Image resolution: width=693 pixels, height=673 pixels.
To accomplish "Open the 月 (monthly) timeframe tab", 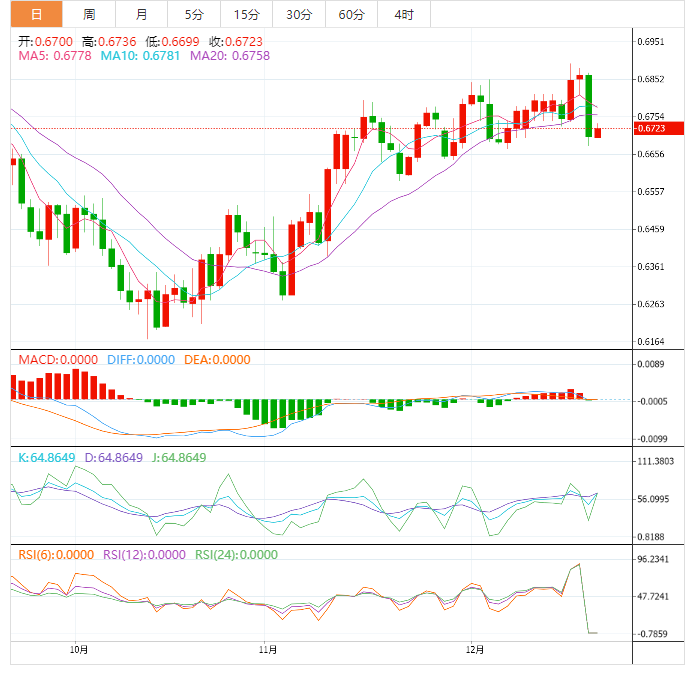I will pyautogui.click(x=141, y=14).
